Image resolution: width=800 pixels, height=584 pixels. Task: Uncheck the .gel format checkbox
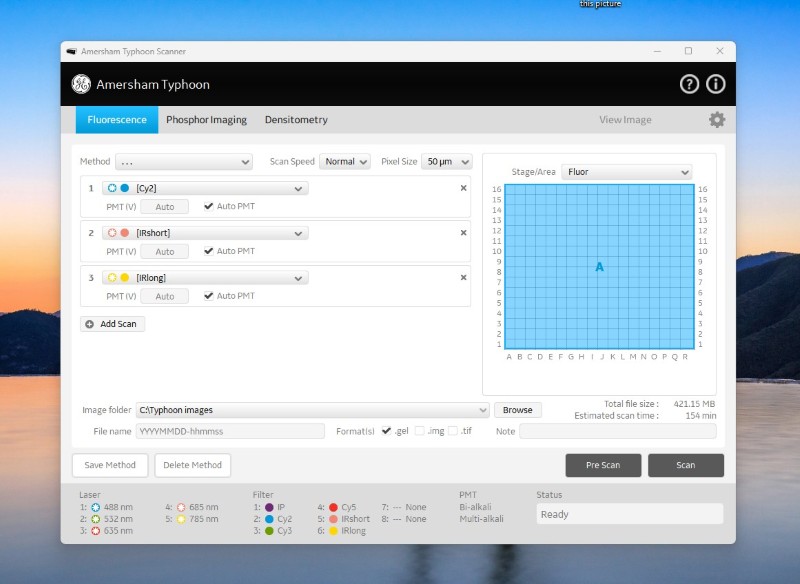(x=386, y=431)
